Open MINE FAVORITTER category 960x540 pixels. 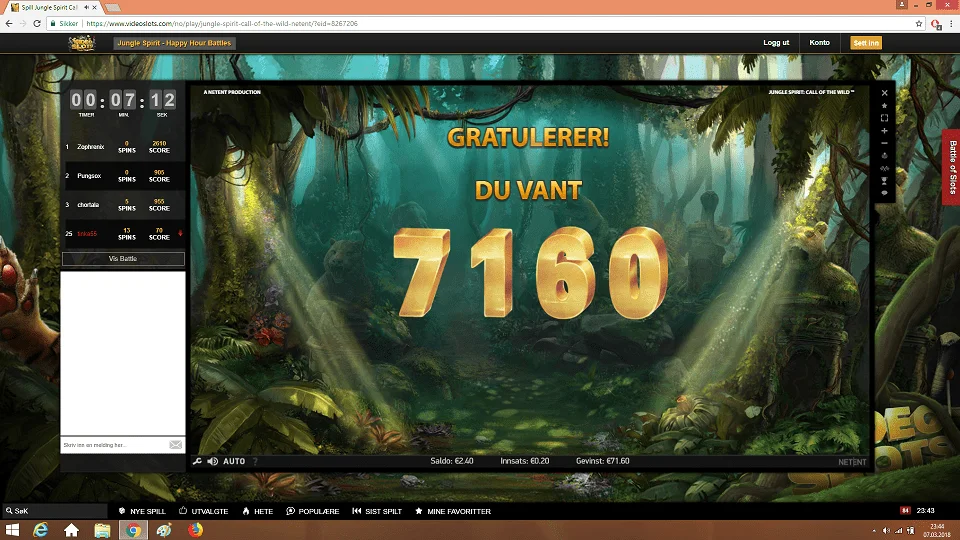(x=452, y=511)
